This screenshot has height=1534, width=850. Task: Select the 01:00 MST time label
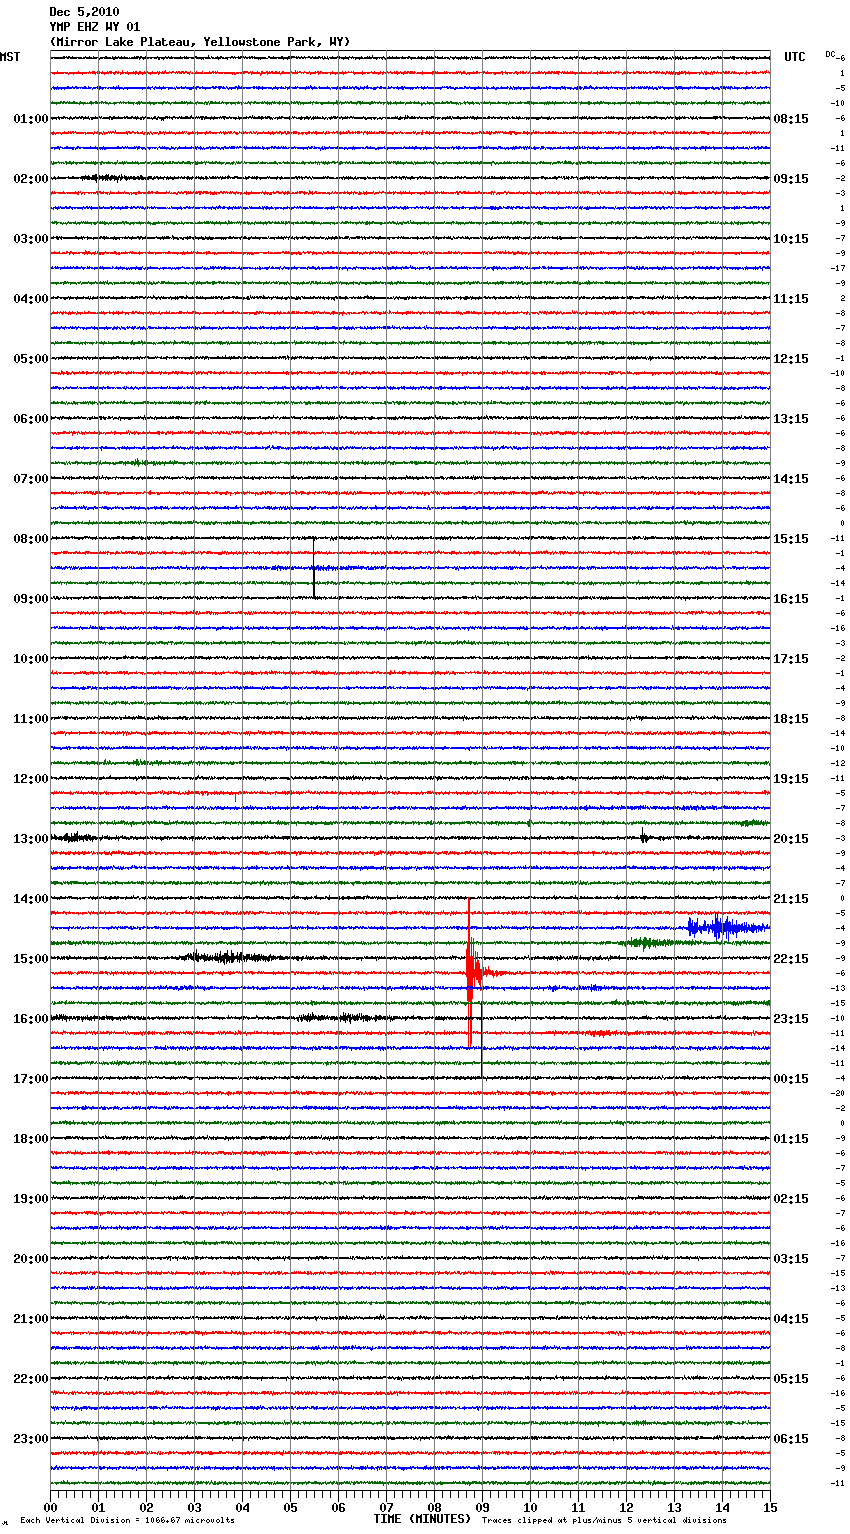31,119
